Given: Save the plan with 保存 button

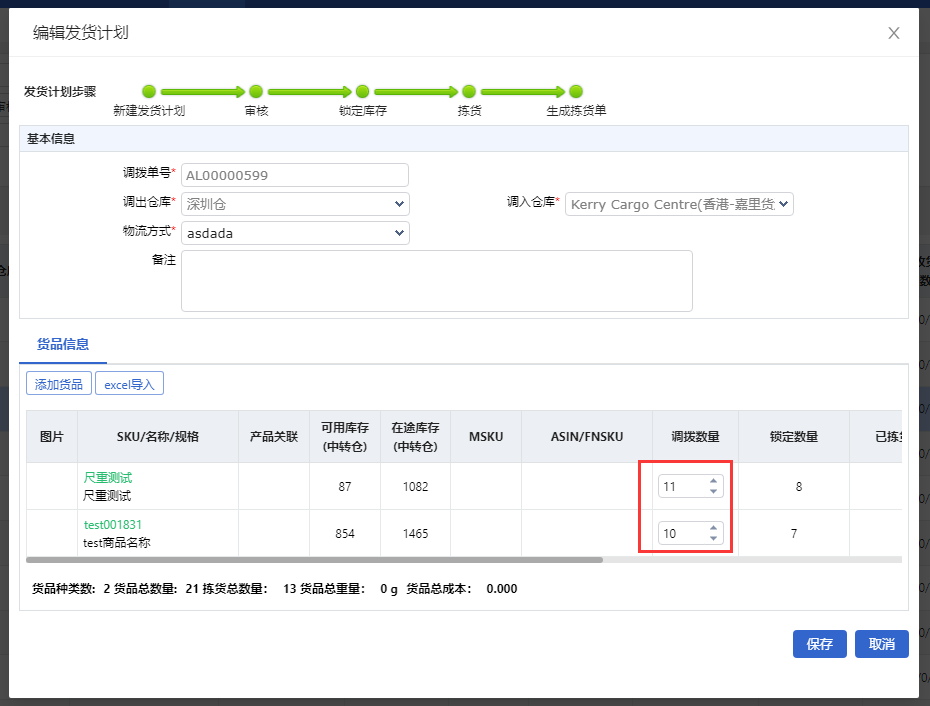Looking at the screenshot, I should (x=819, y=644).
